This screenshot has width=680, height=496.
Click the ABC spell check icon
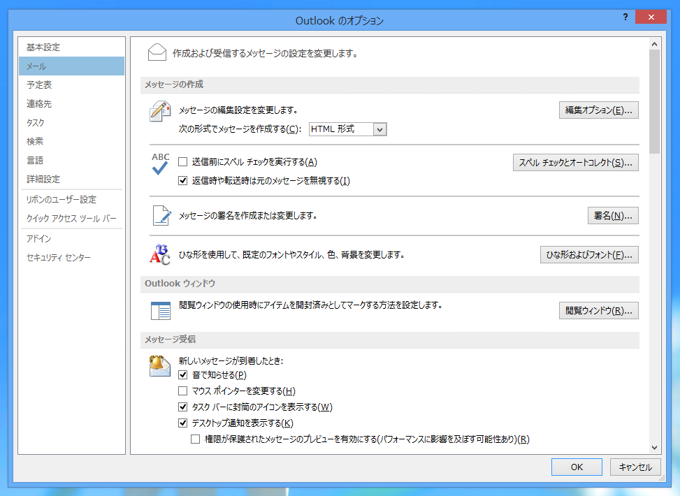click(160, 164)
